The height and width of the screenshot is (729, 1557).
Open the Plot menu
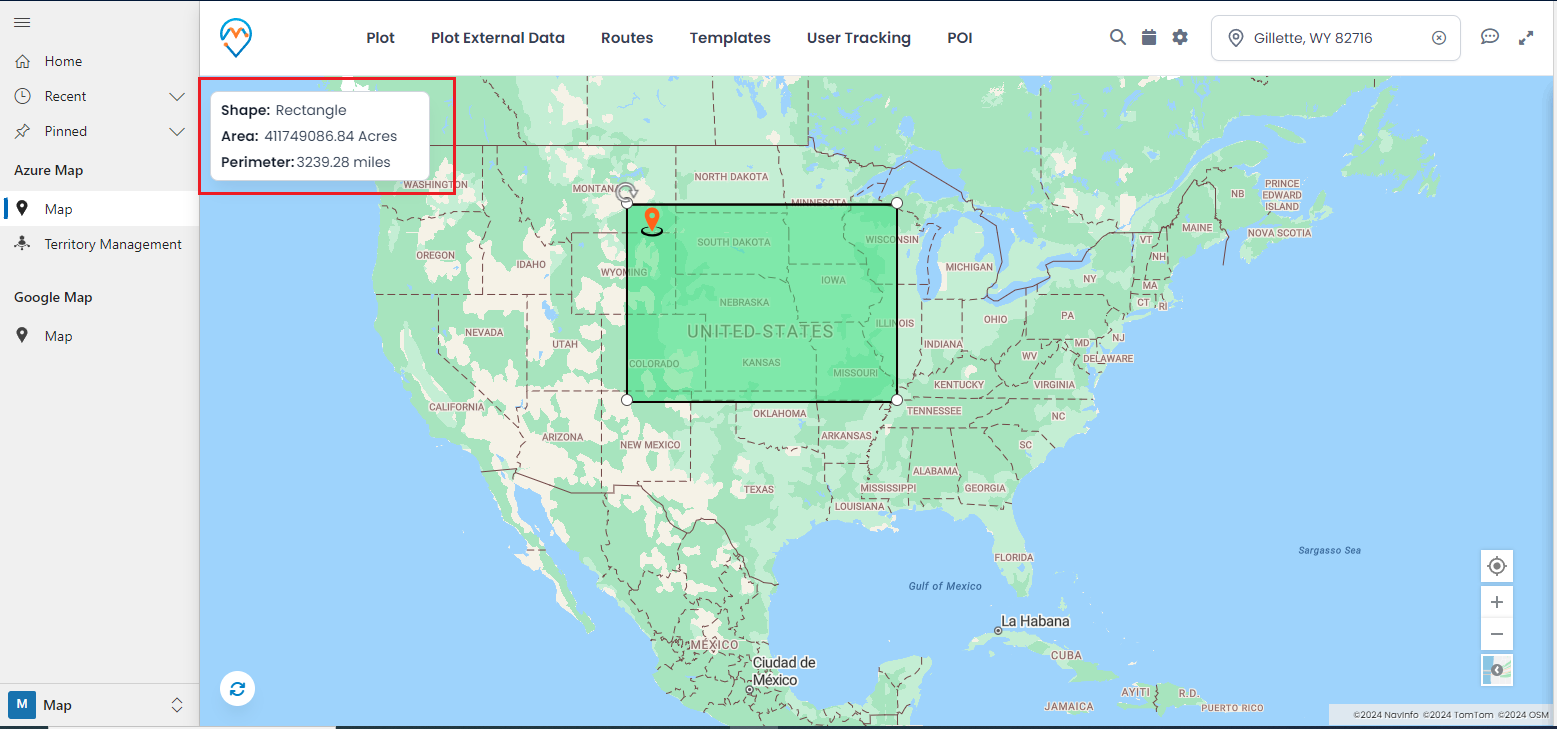380,38
